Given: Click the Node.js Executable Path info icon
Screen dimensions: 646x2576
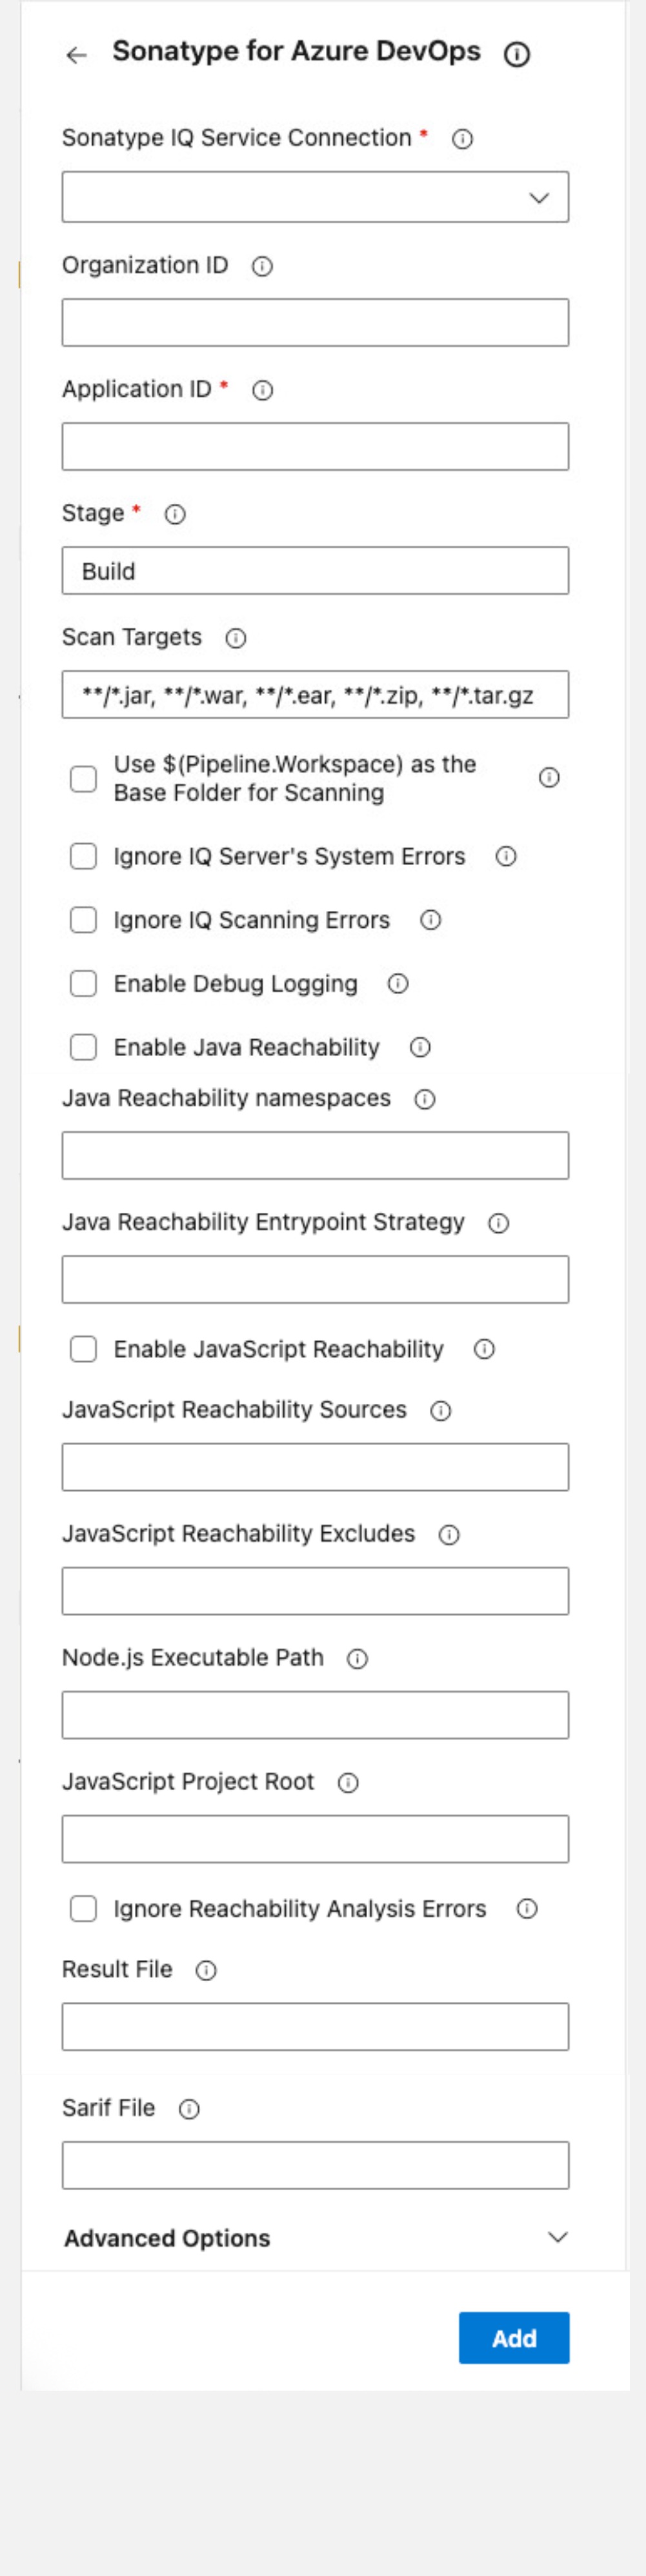Looking at the screenshot, I should pos(357,1659).
